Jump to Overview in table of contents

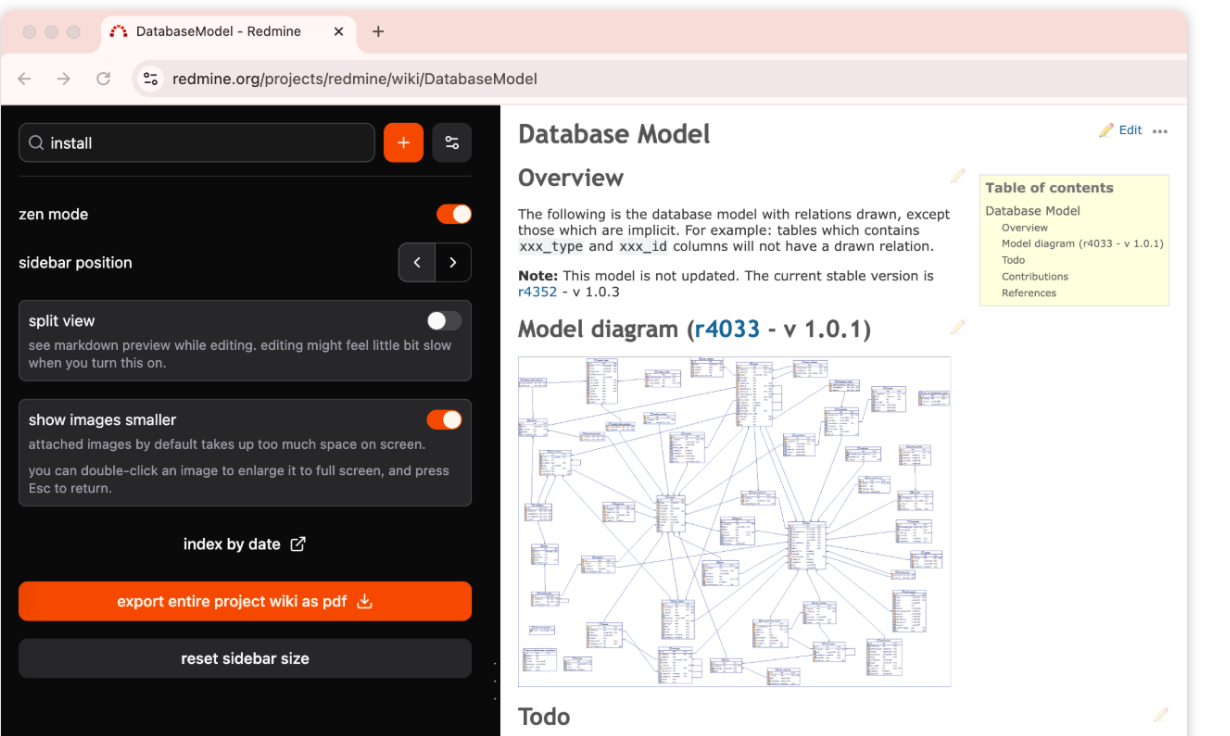[x=1025, y=228]
